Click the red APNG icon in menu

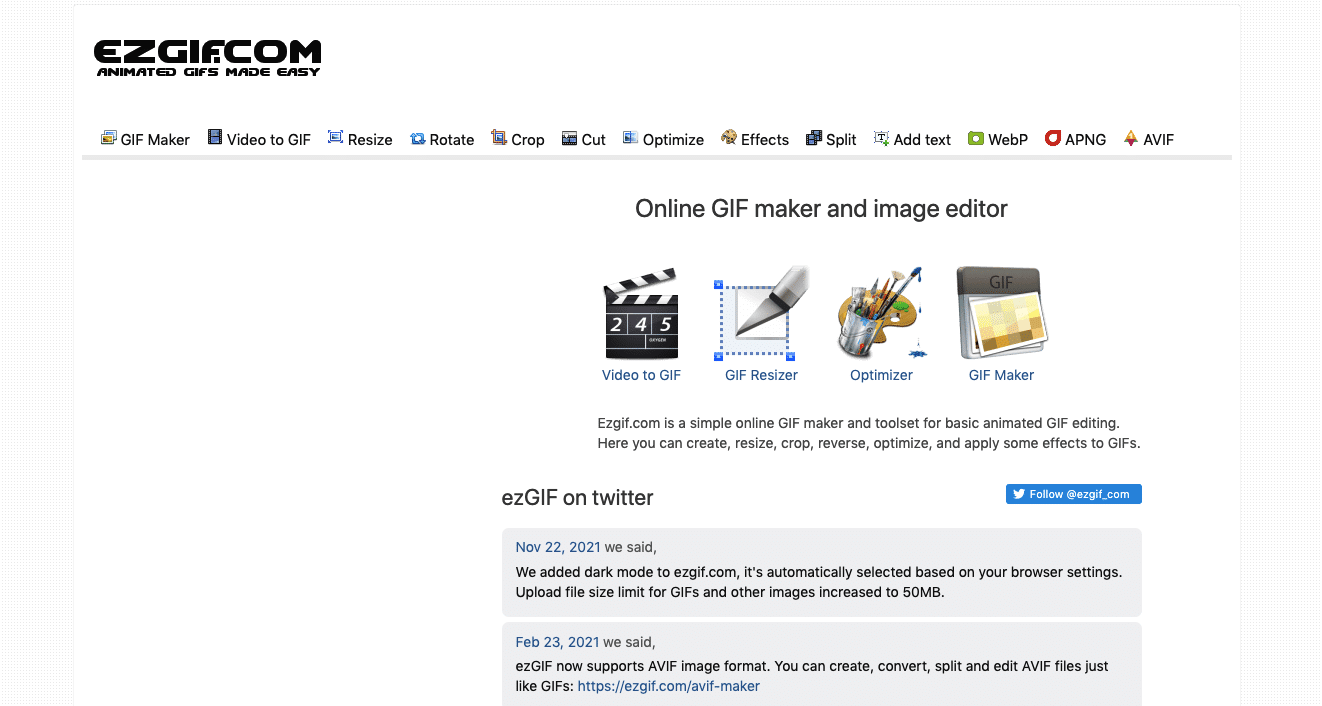click(x=1053, y=139)
